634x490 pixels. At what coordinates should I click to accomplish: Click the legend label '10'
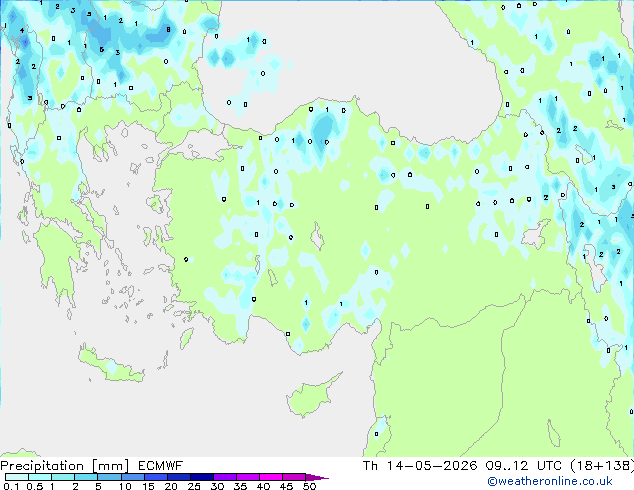[125, 486]
